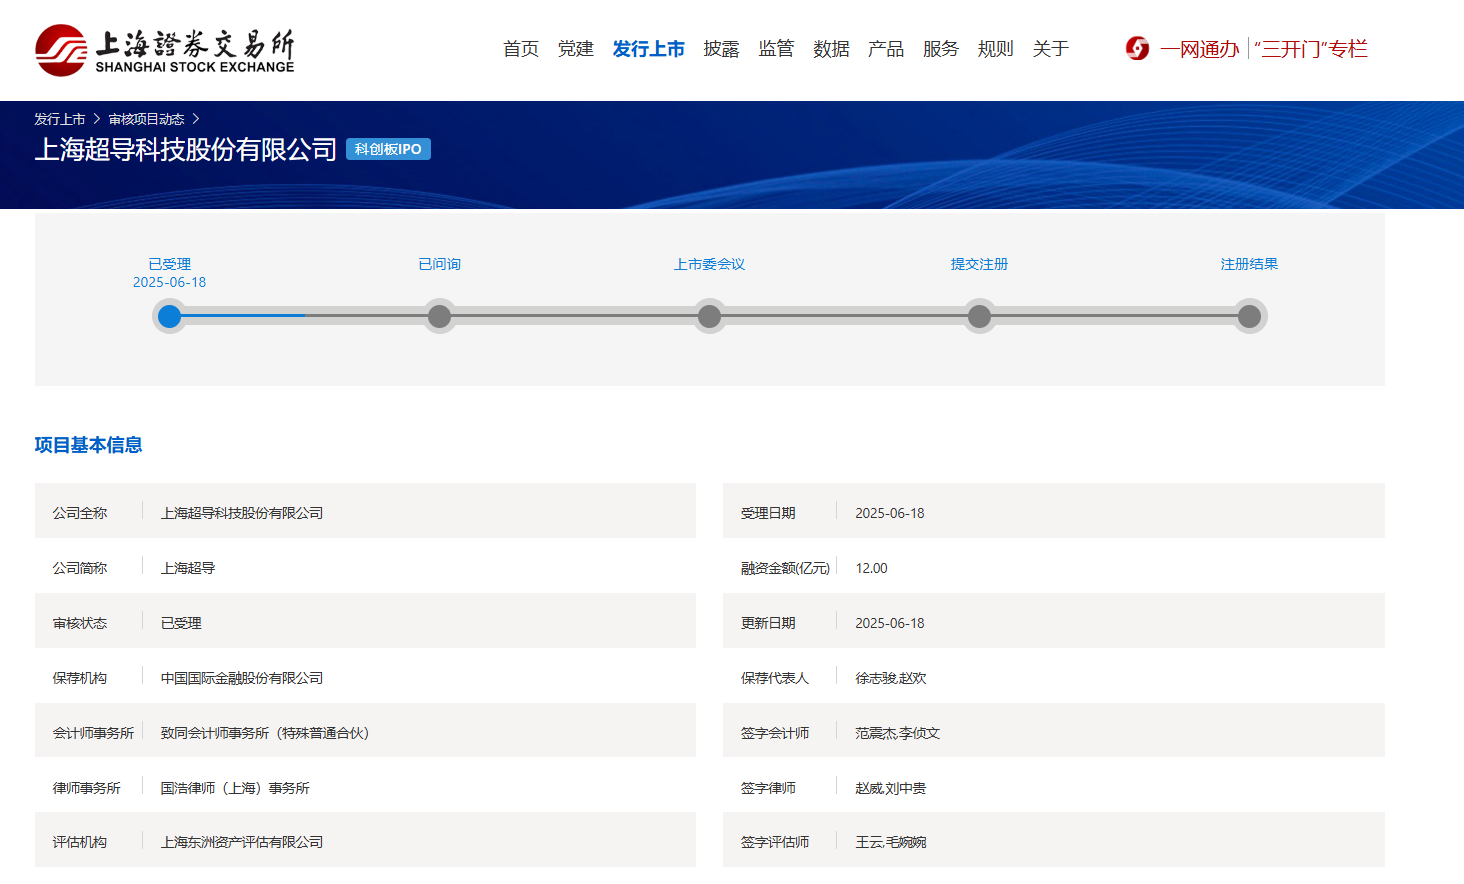Viewport: 1464px width, 884px height.
Task: Click the 审核状态 value 已受理
Action: [x=181, y=623]
